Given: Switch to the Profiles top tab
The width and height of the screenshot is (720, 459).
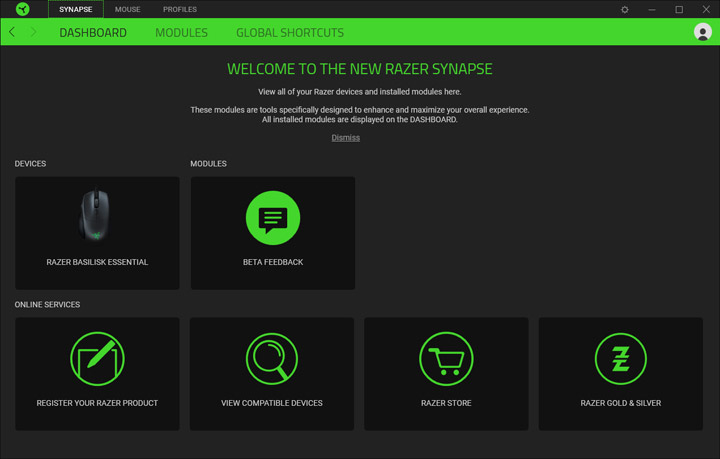Looking at the screenshot, I should [180, 9].
